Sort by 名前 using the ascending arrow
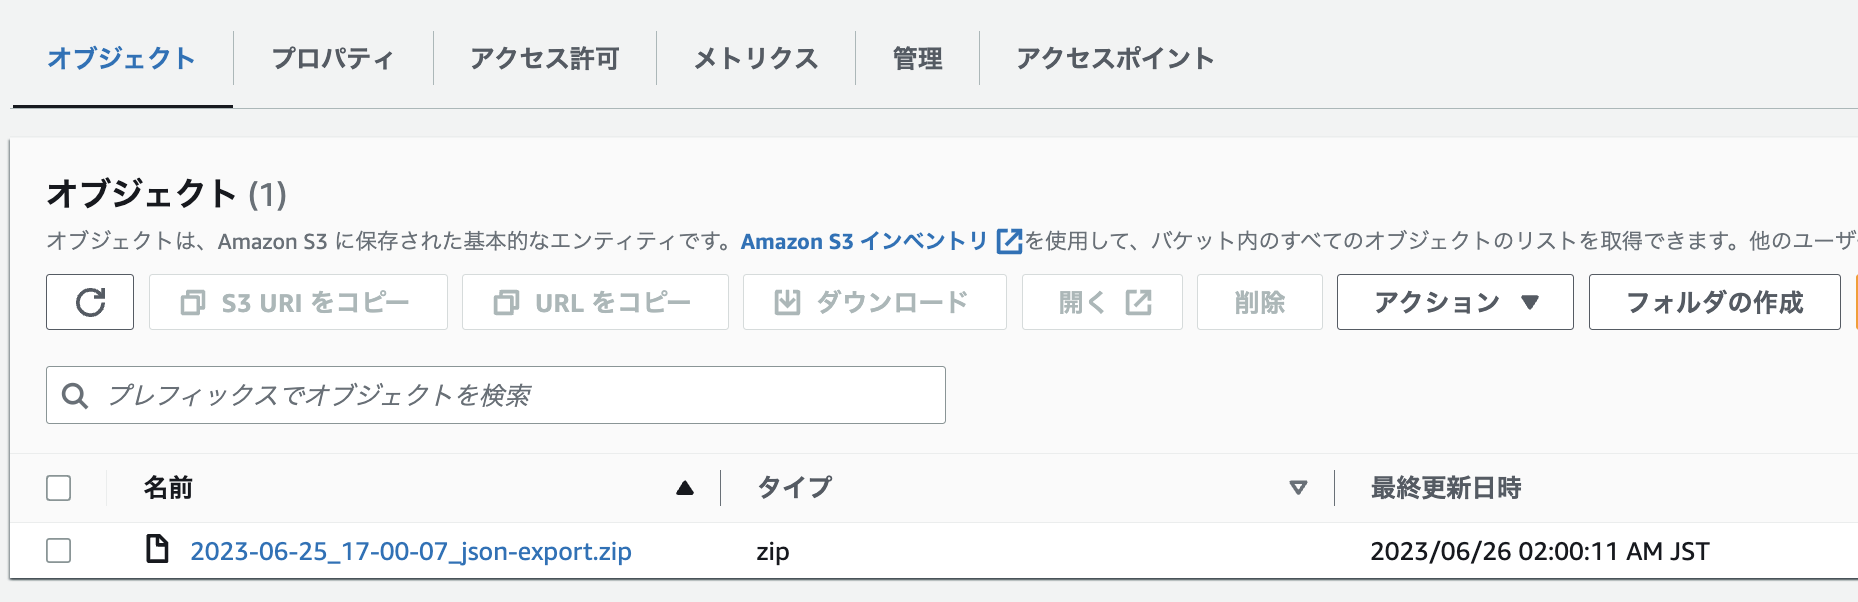This screenshot has width=1858, height=602. point(685,487)
